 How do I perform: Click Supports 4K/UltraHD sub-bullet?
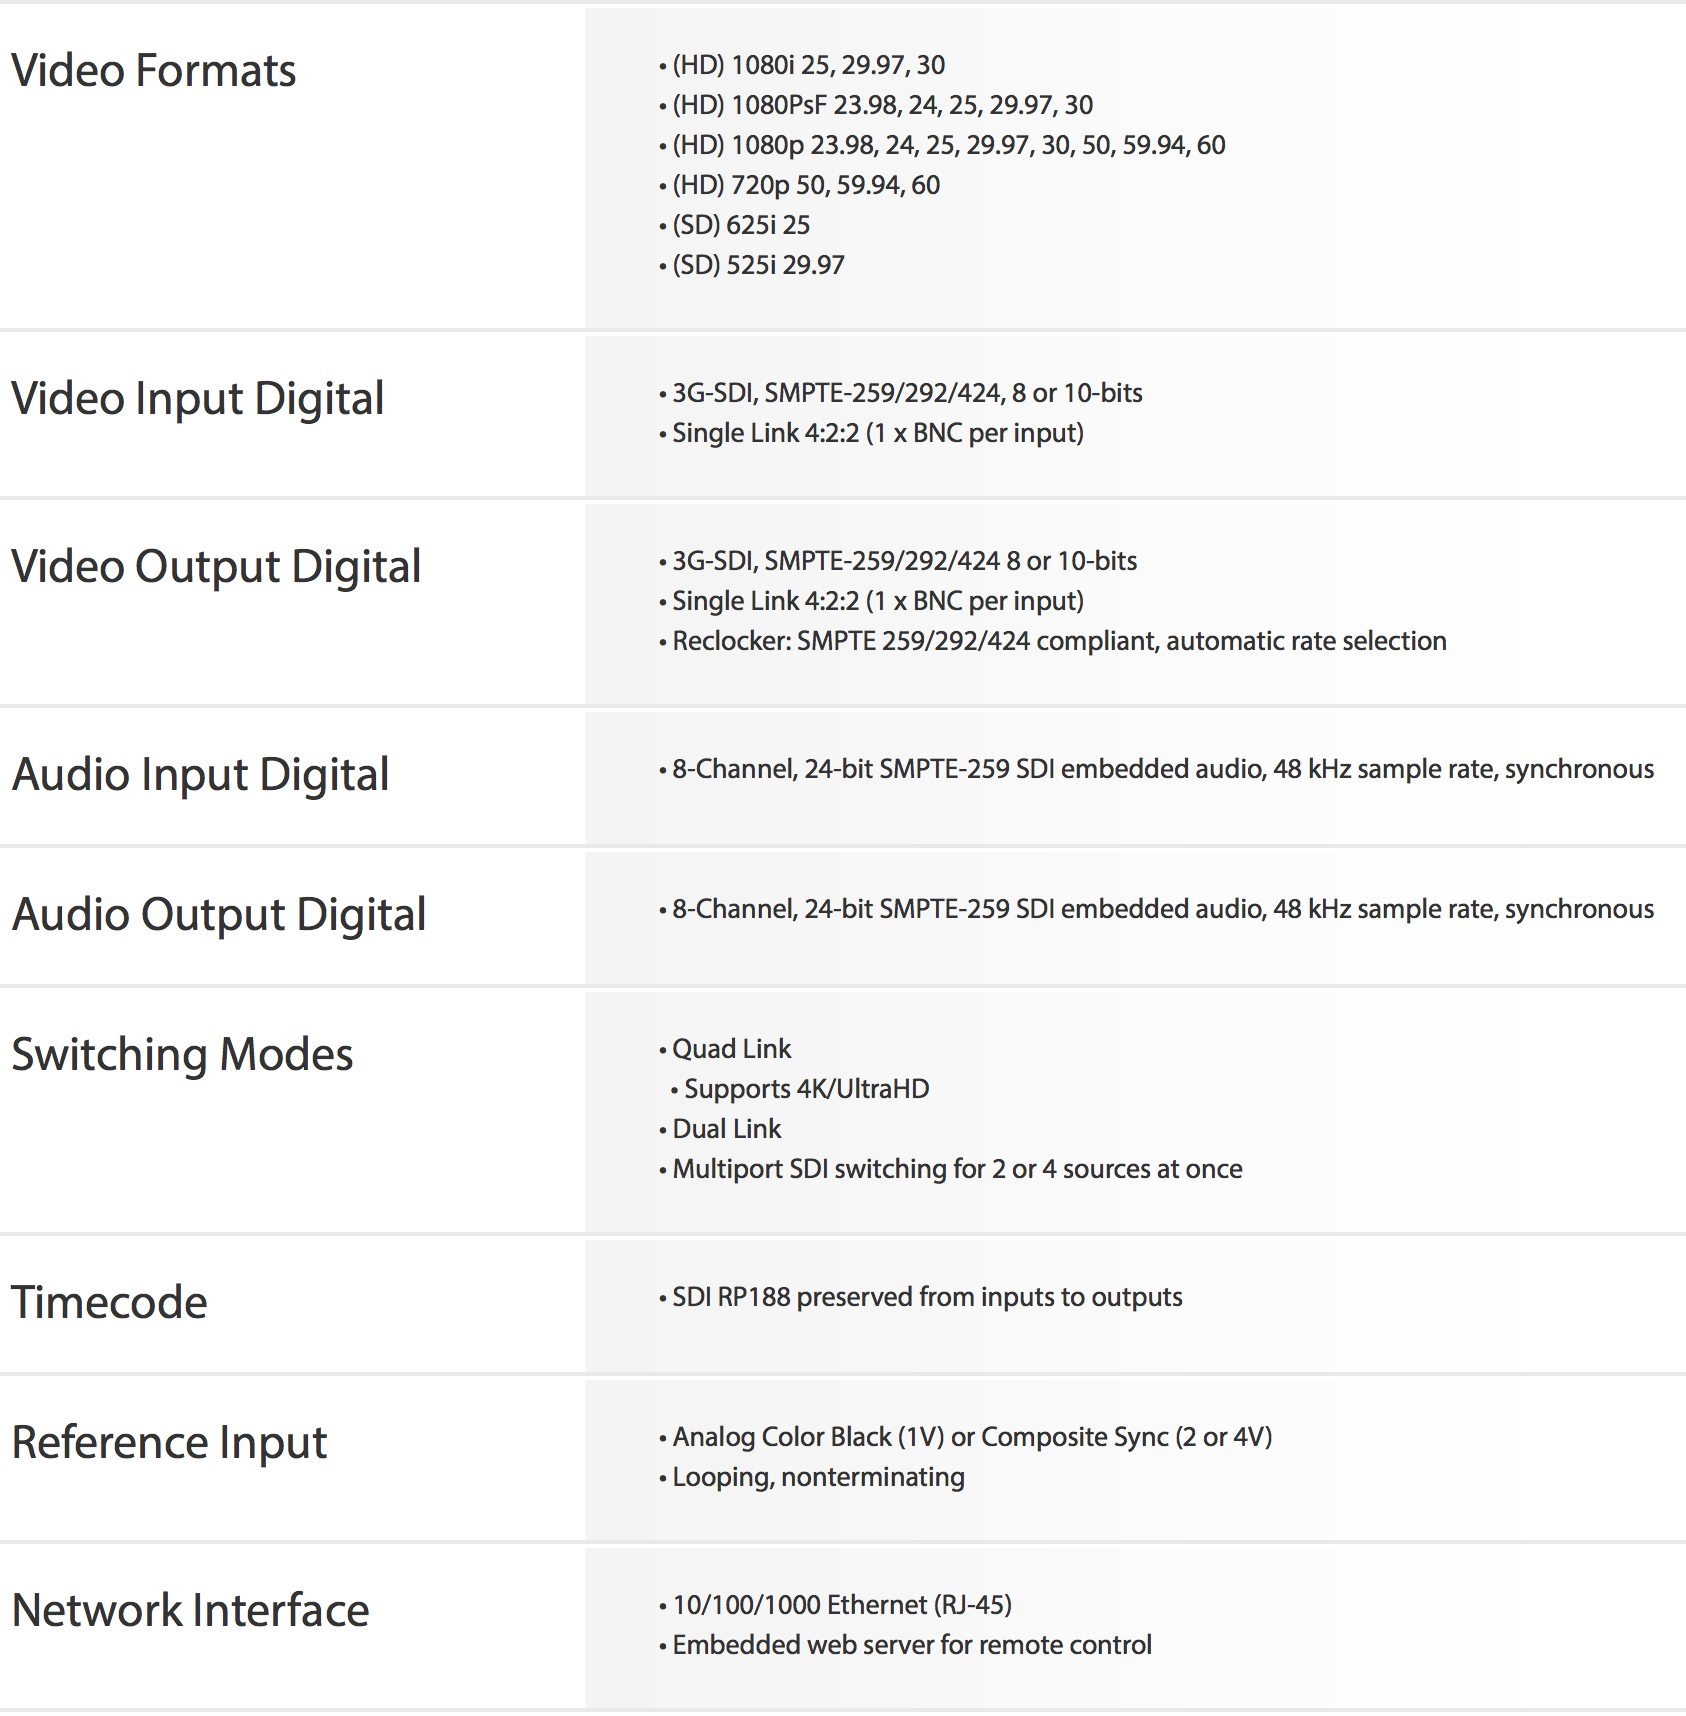(801, 1089)
